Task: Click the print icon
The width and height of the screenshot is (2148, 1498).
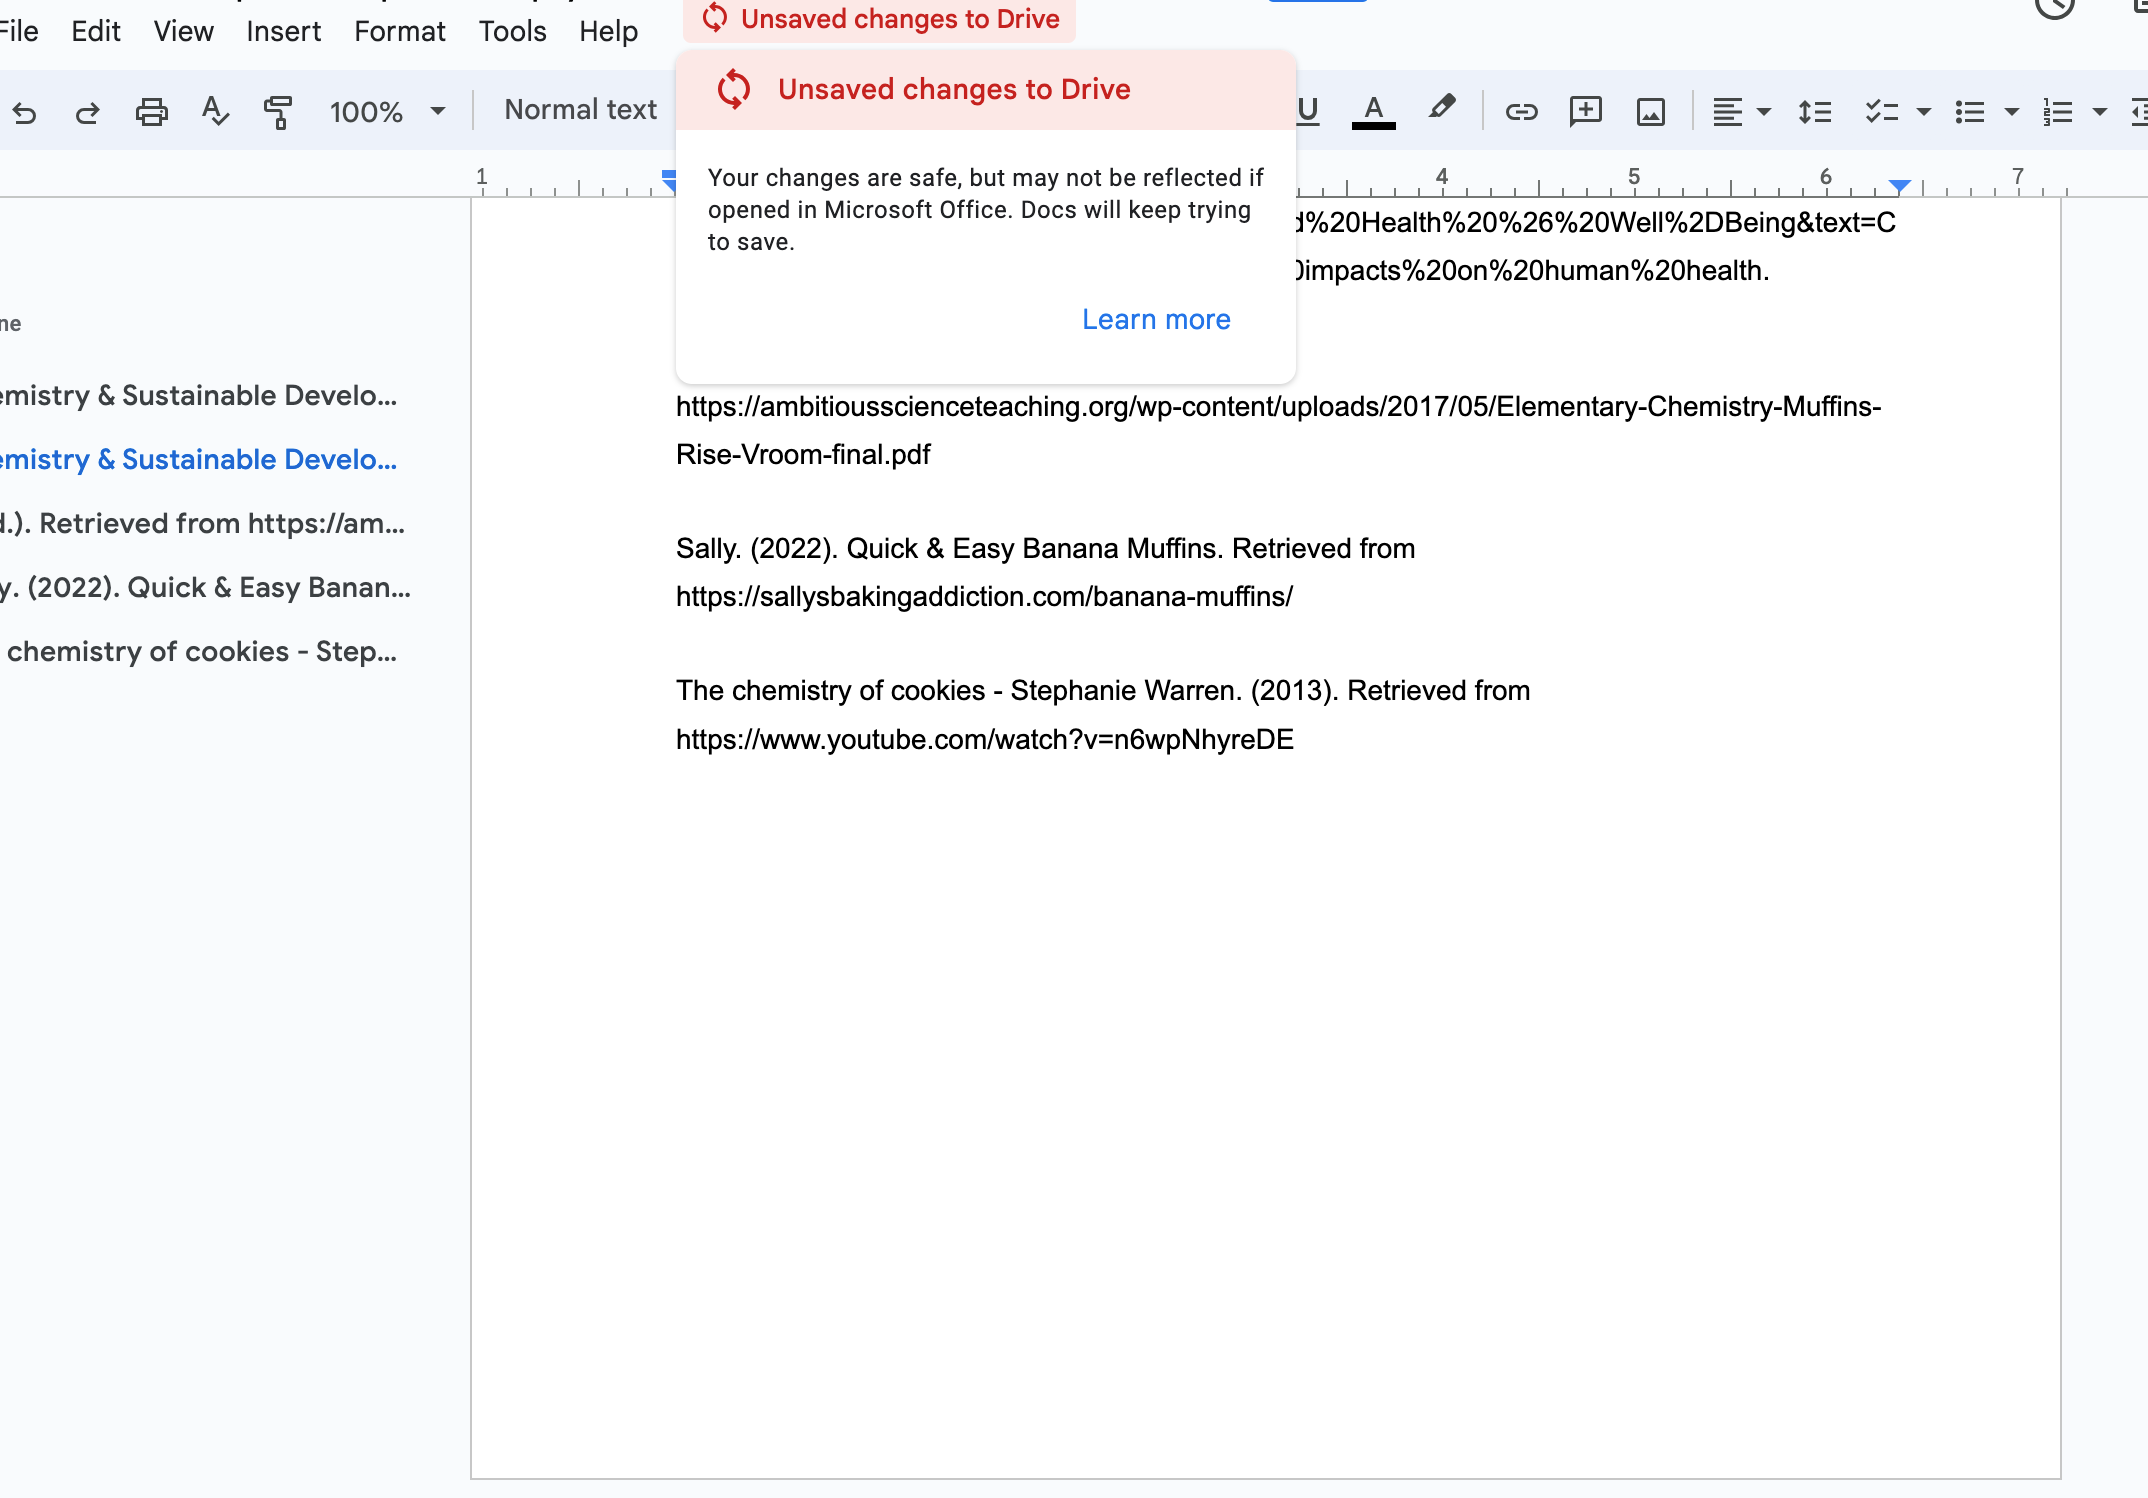Action: coord(151,111)
